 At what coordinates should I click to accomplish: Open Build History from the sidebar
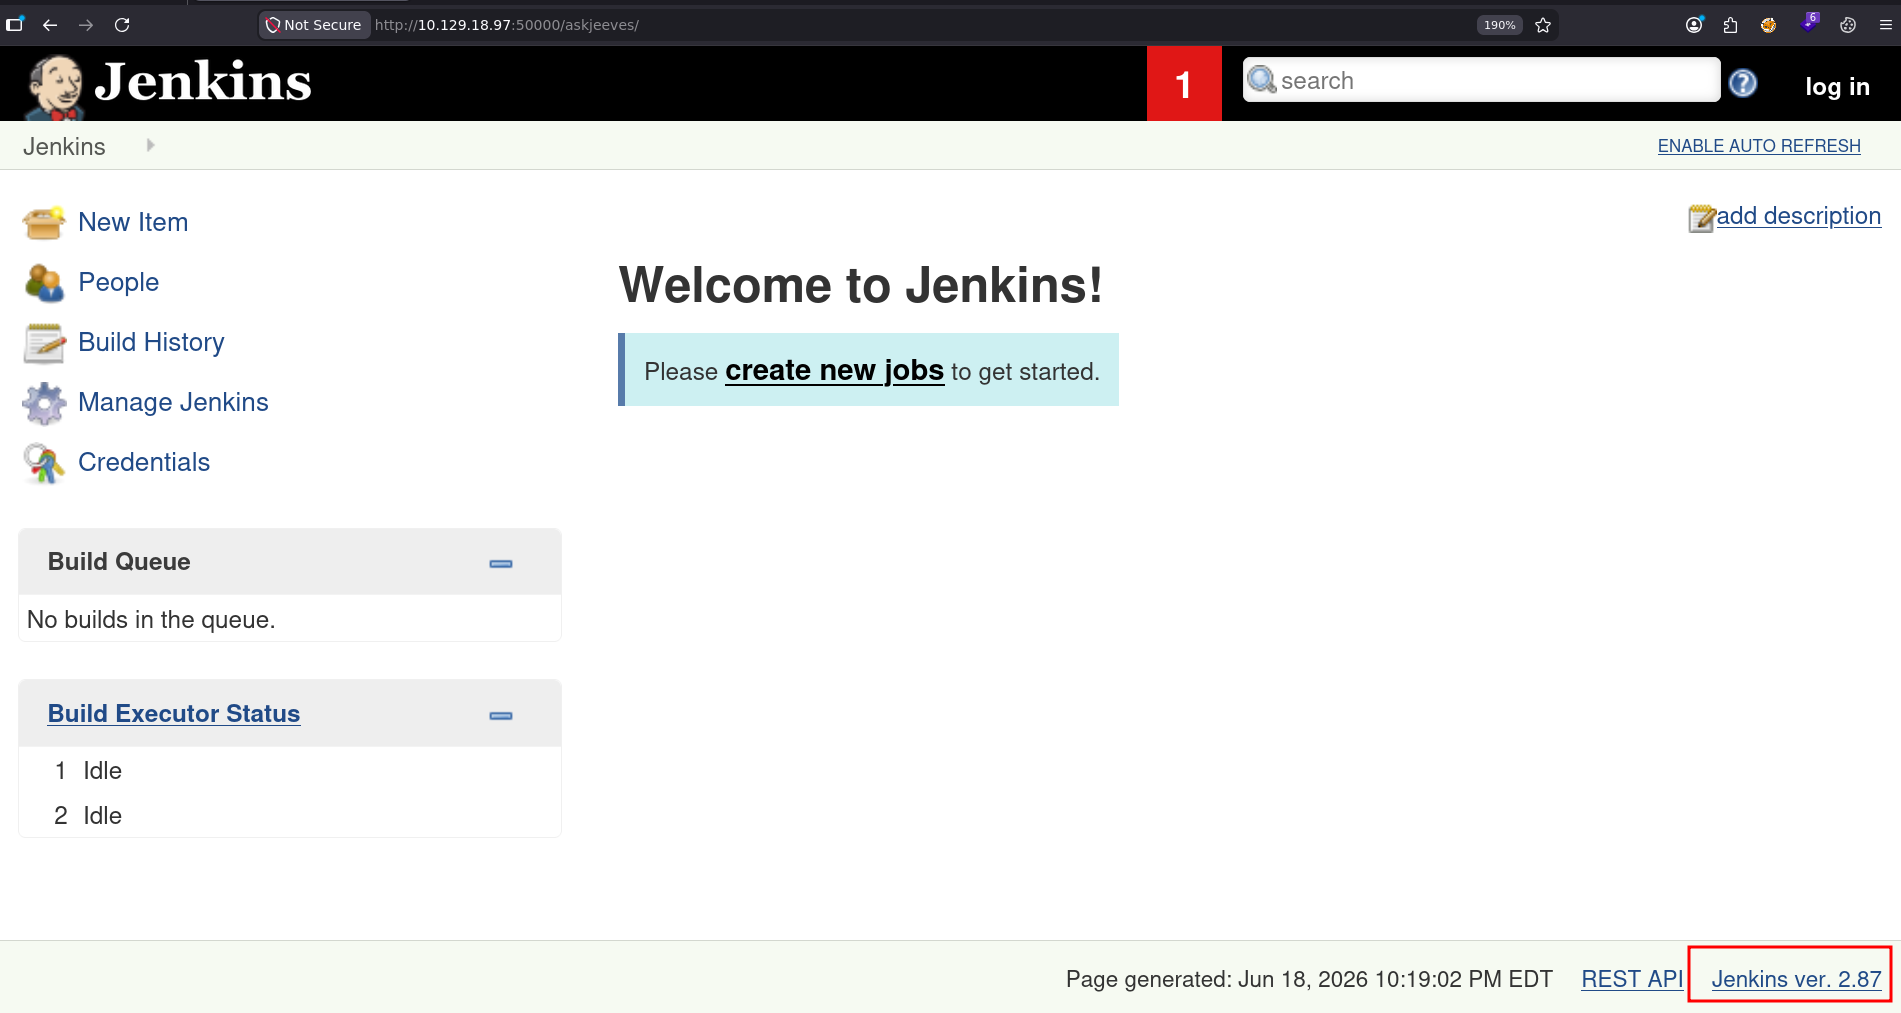pyautogui.click(x=151, y=342)
